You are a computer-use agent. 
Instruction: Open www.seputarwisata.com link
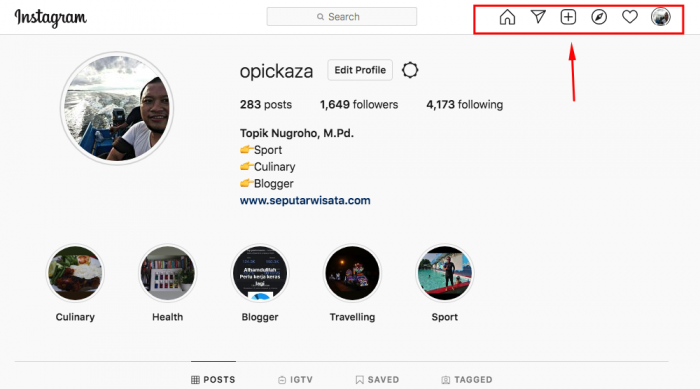305,201
